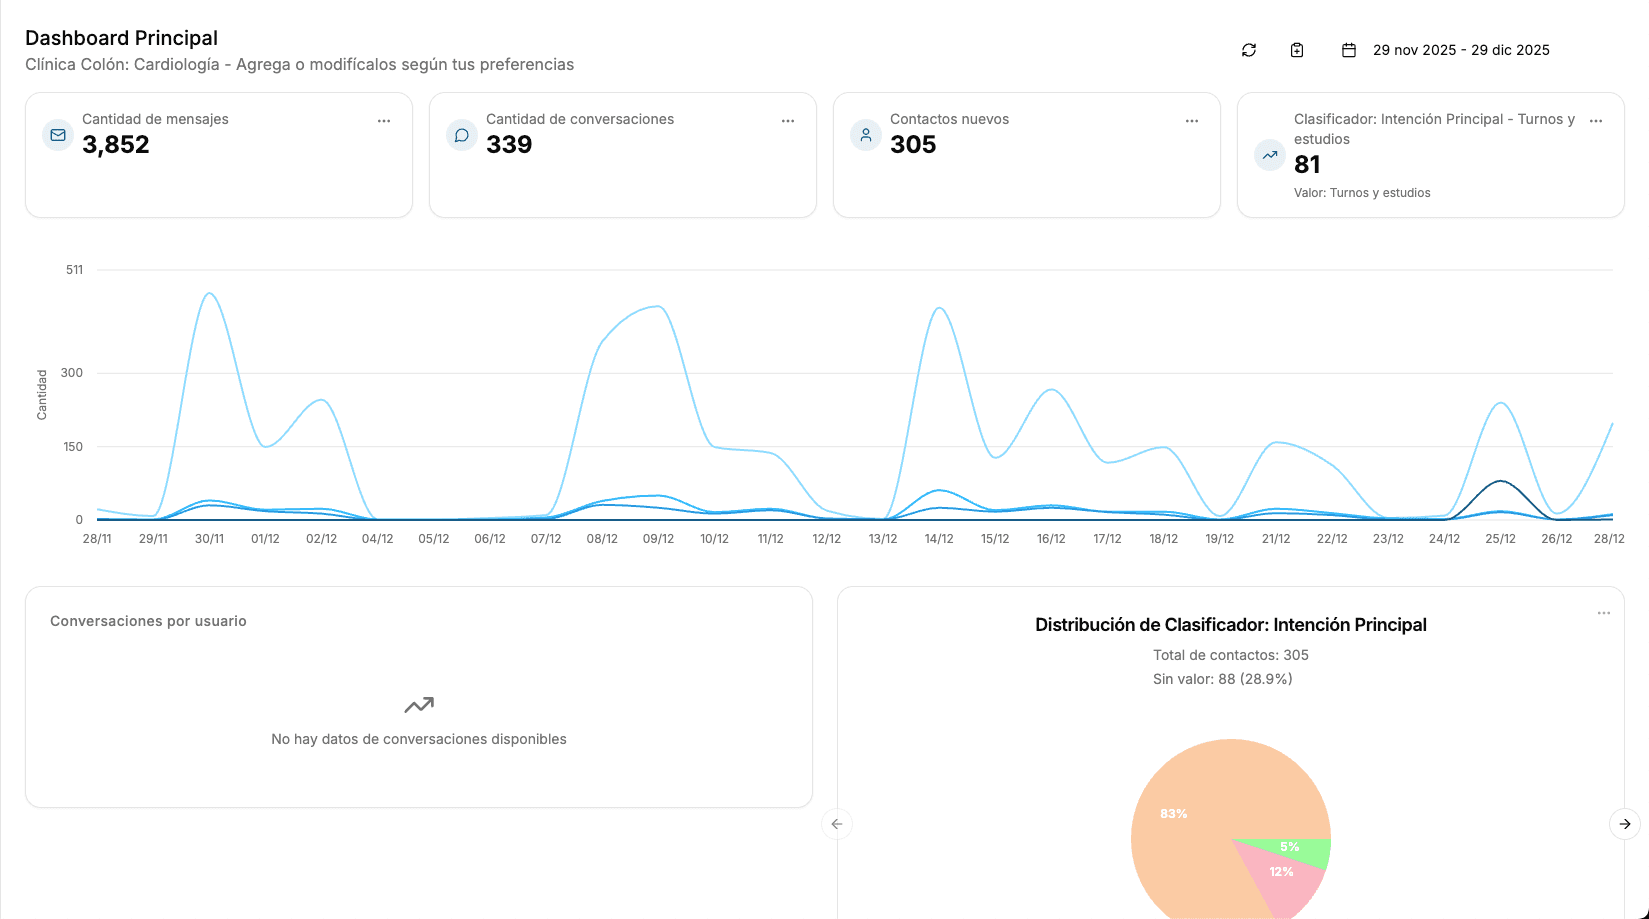The width and height of the screenshot is (1649, 919).
Task: Click the trend icon on the Clasificador card
Action: point(1269,155)
